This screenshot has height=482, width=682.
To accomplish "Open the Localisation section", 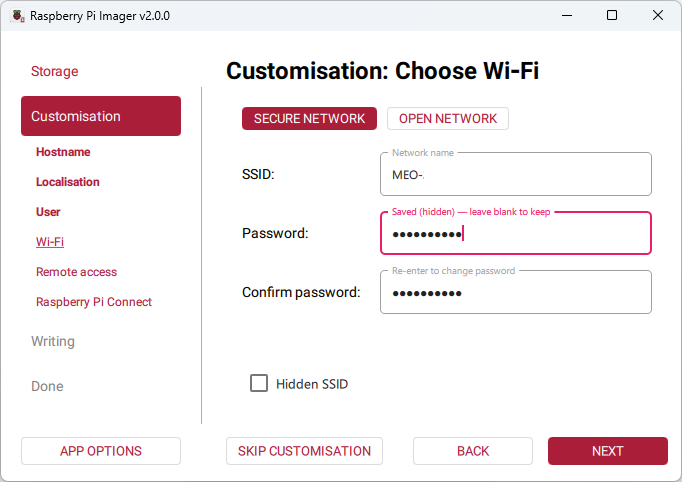I will coord(68,182).
